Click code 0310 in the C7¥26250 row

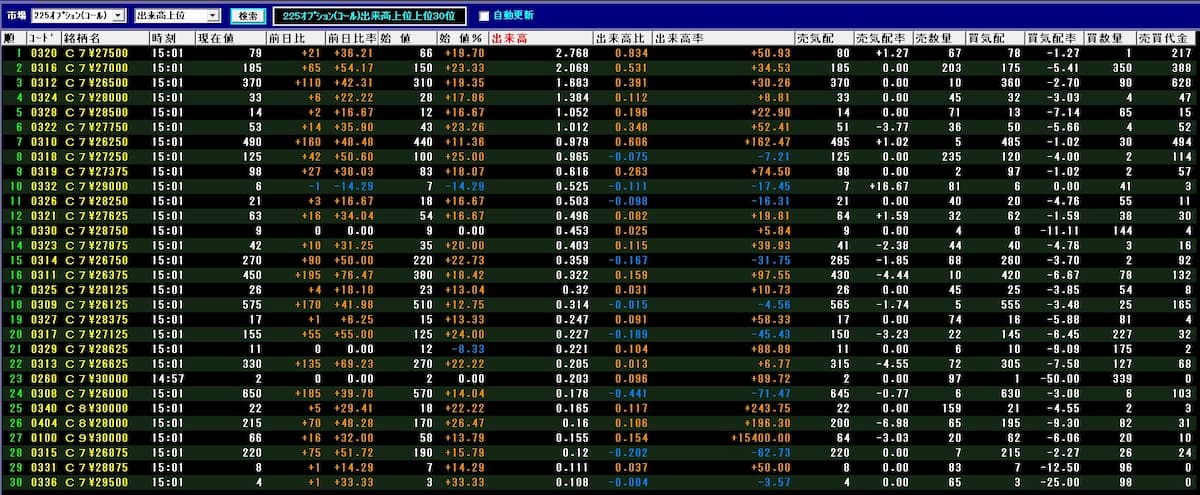click(x=44, y=142)
